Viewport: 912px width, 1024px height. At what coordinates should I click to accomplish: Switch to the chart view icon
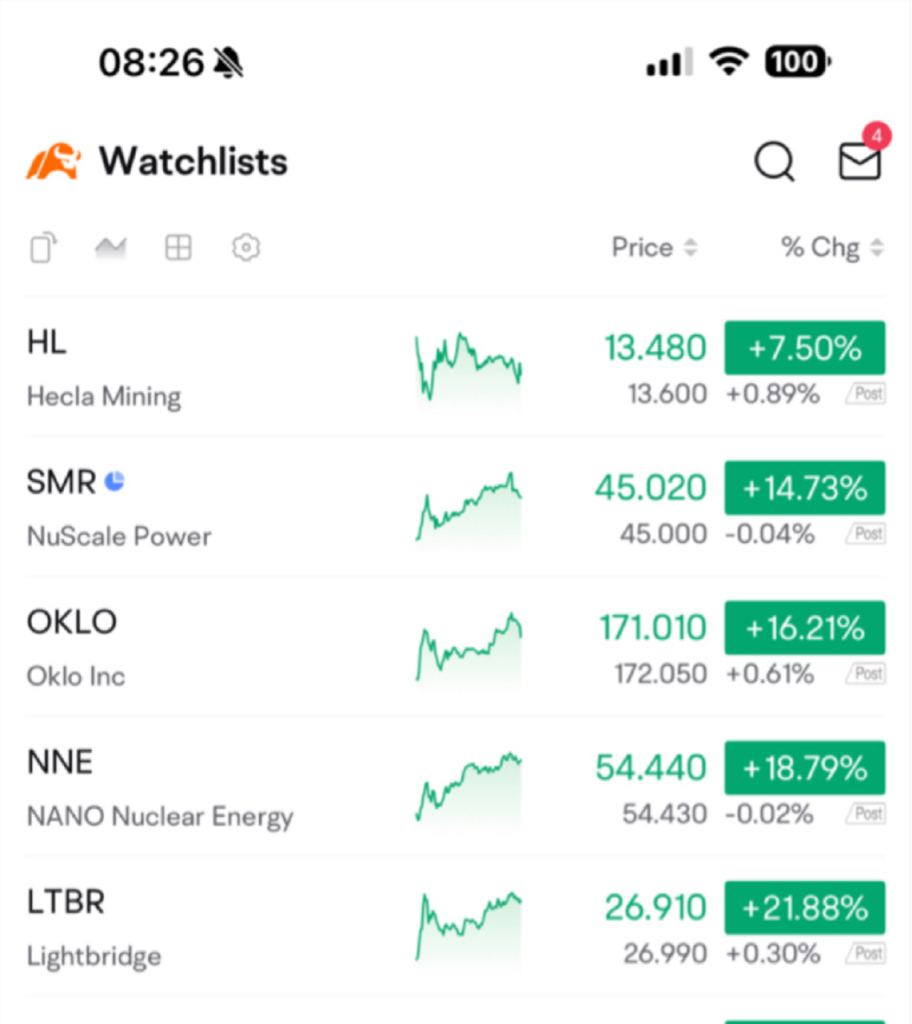110,248
